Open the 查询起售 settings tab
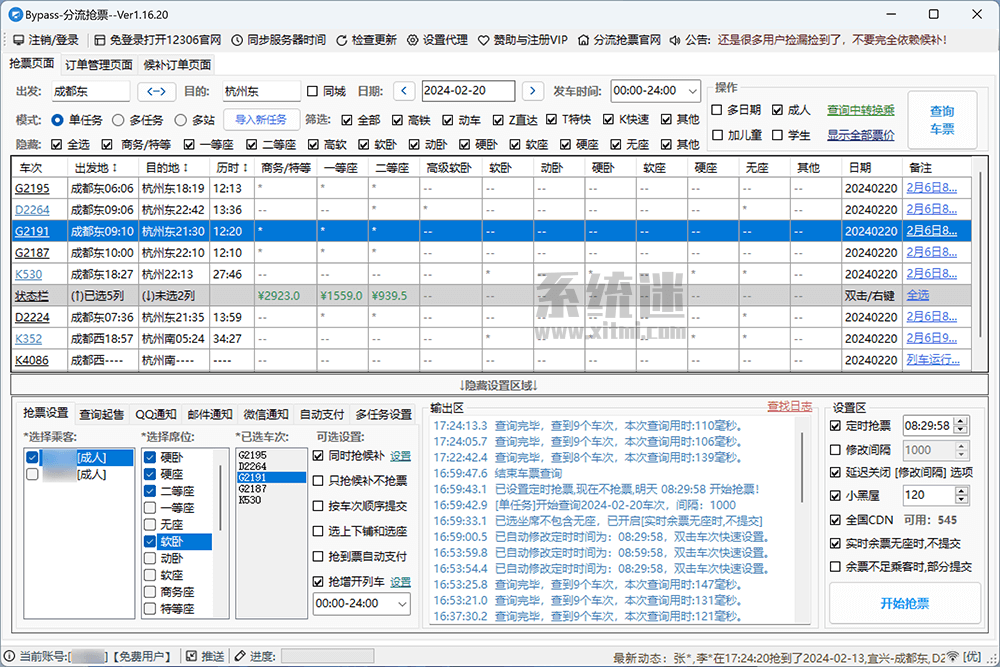 [101, 414]
